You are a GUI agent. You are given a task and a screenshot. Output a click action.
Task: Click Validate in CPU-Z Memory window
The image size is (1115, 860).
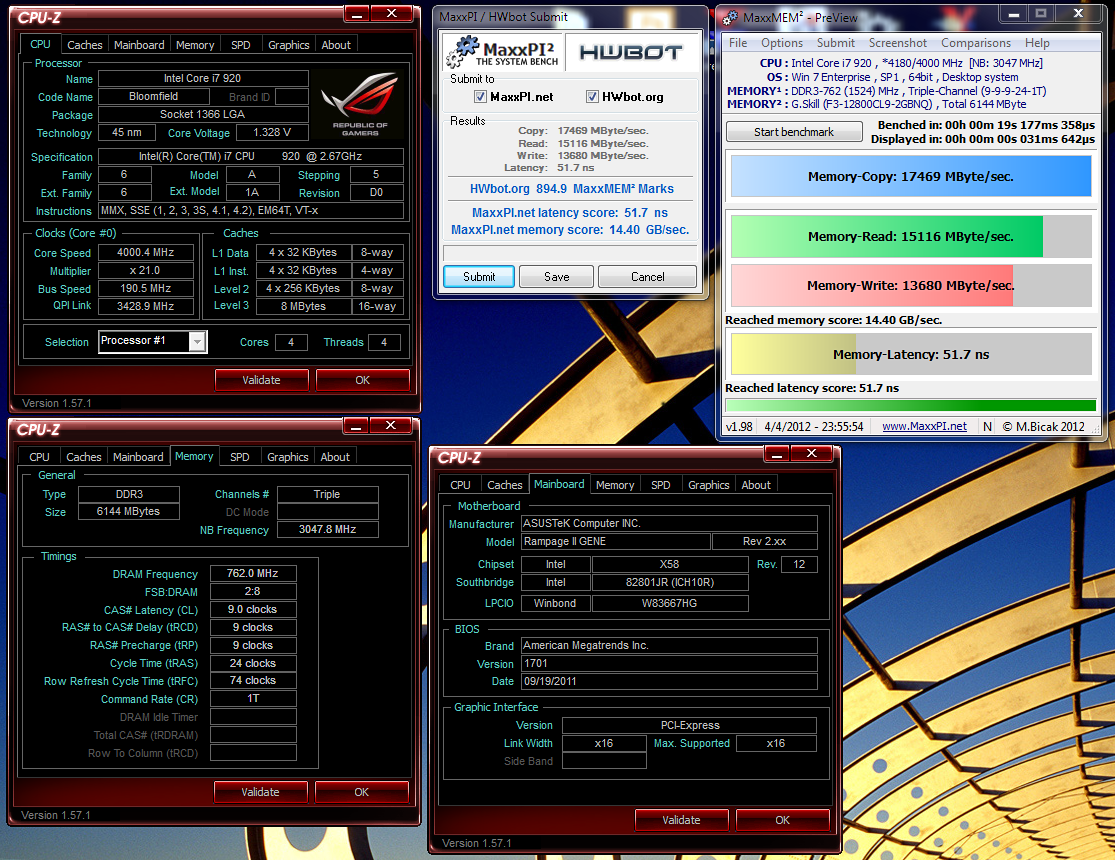coord(260,792)
